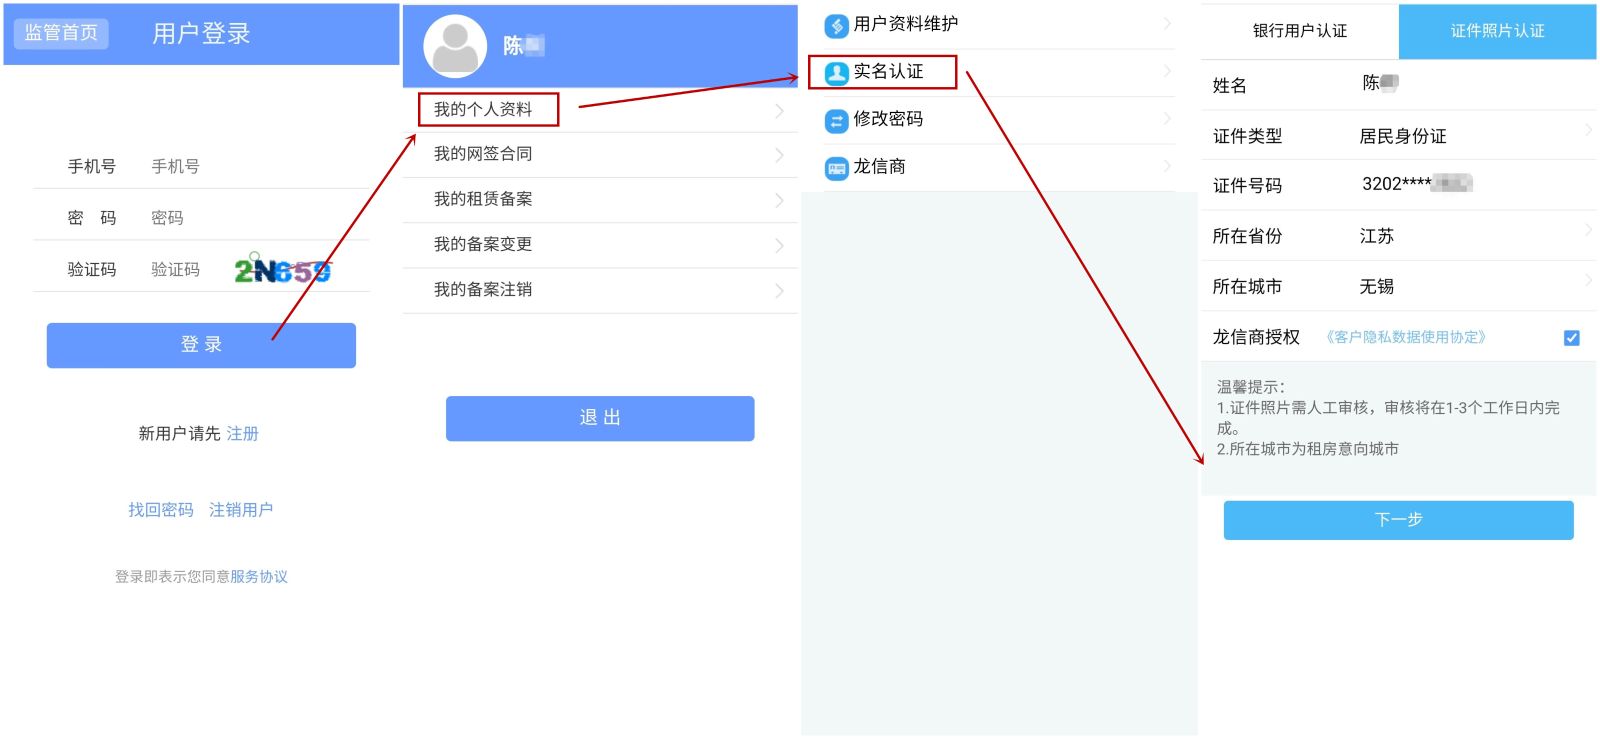Viewport: 1600px width, 739px height.
Task: Open the 所在省份 selector arrow
Action: coord(1588,230)
